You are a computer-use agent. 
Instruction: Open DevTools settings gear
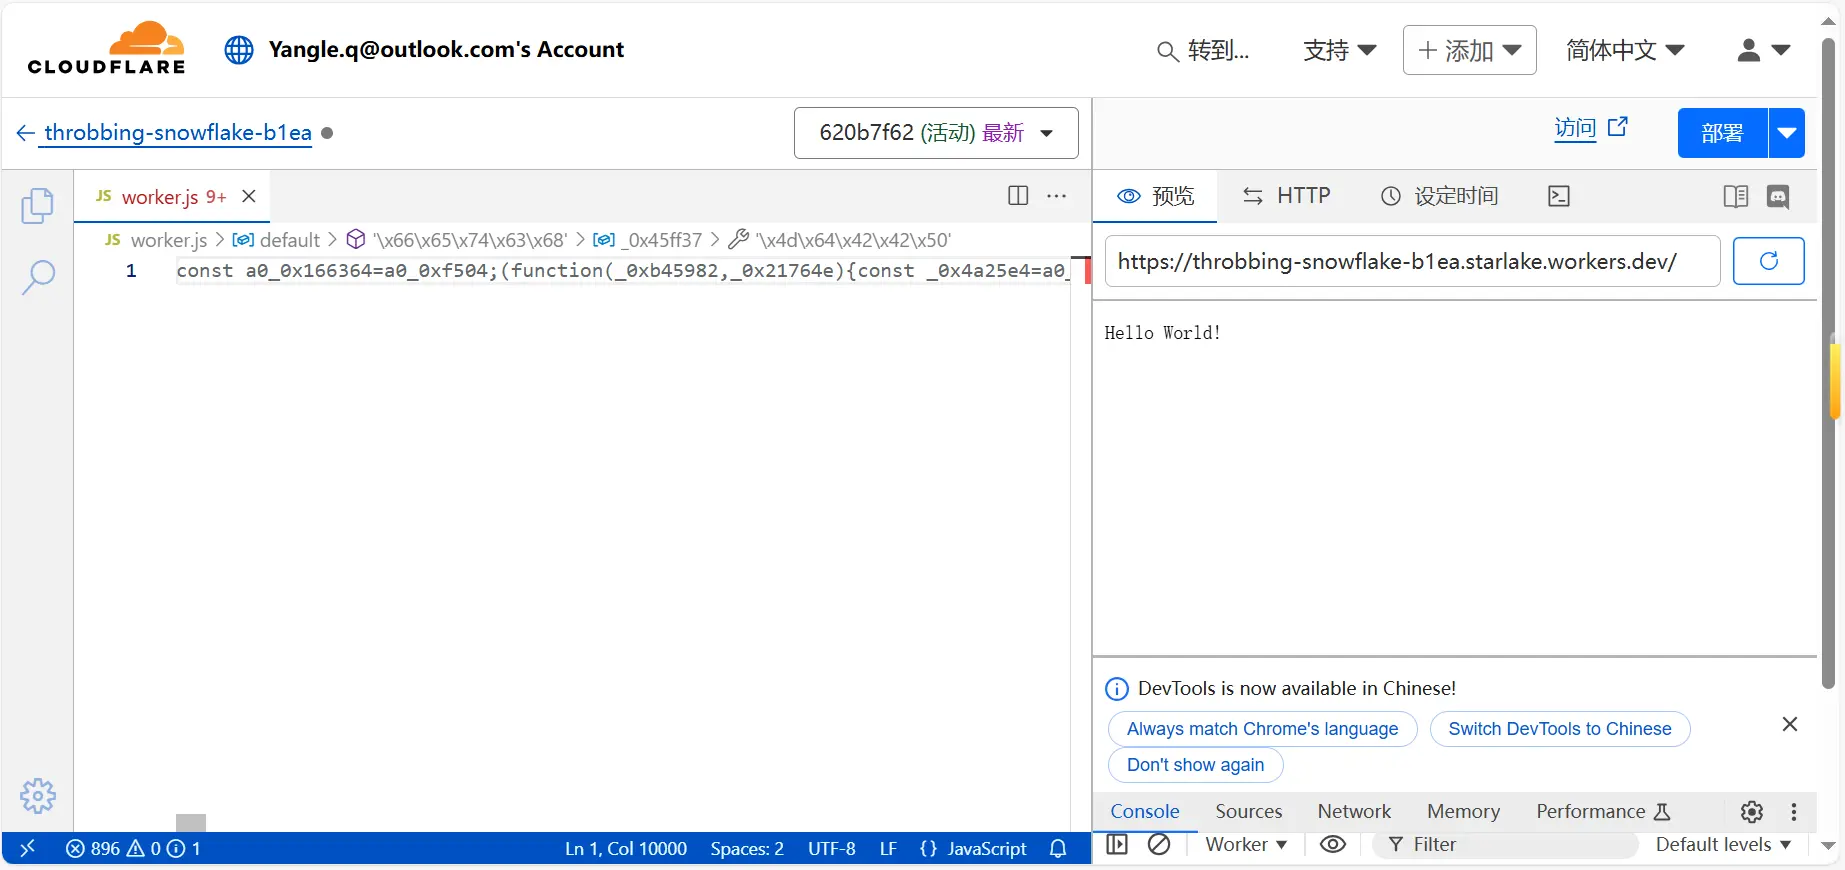pyautogui.click(x=1752, y=811)
